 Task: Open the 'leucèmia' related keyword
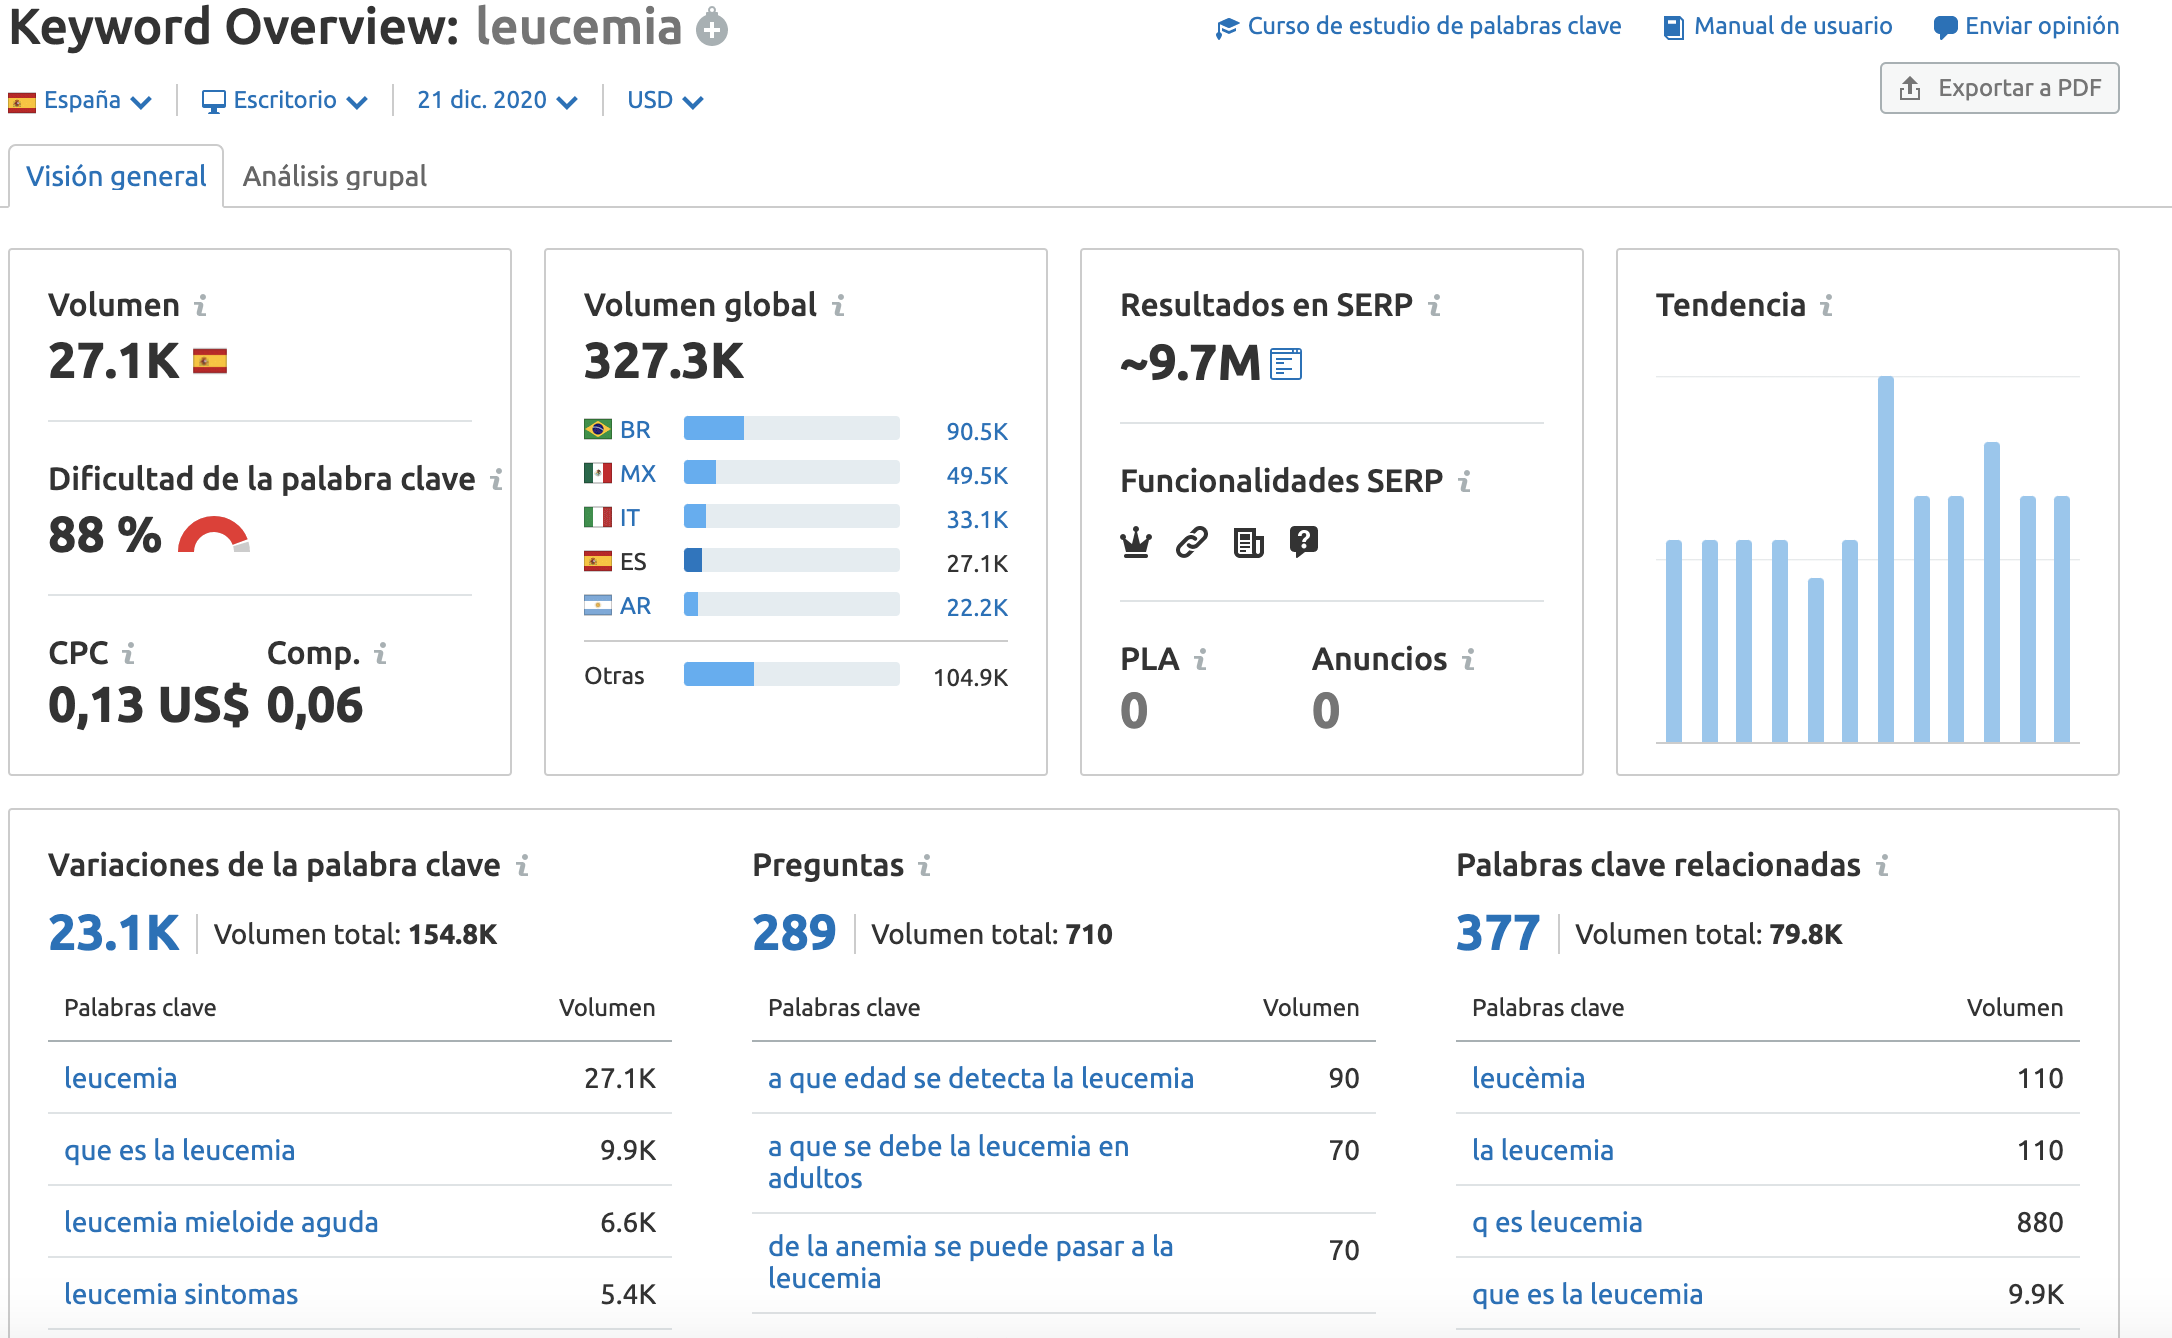click(x=1528, y=1078)
